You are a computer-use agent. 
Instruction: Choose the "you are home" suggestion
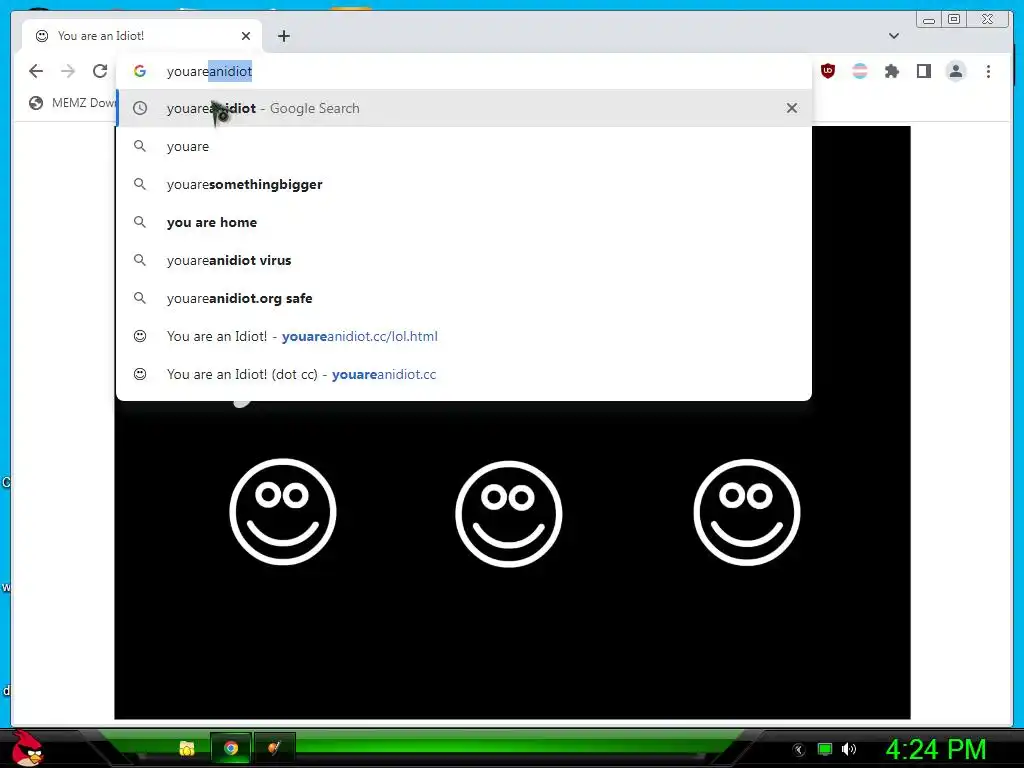click(464, 222)
